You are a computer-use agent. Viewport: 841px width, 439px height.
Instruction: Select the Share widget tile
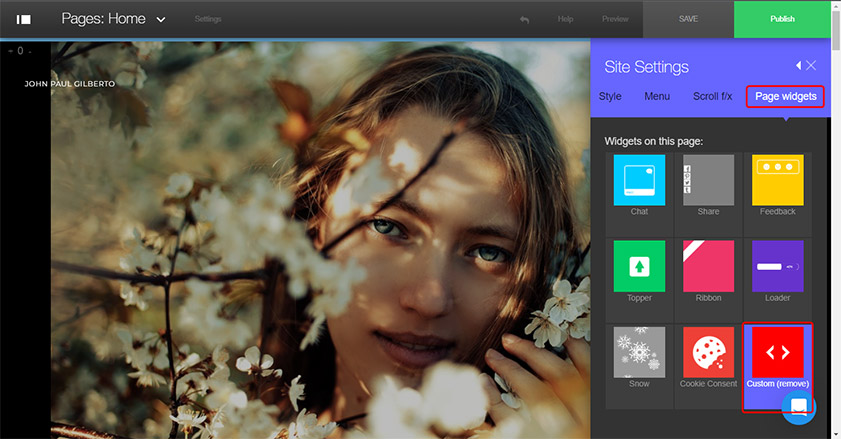pos(708,181)
